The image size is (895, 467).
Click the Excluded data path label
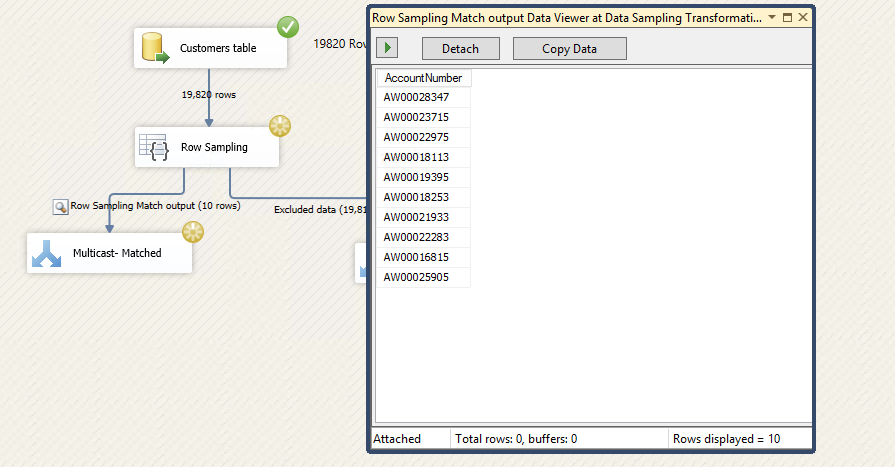click(x=320, y=210)
